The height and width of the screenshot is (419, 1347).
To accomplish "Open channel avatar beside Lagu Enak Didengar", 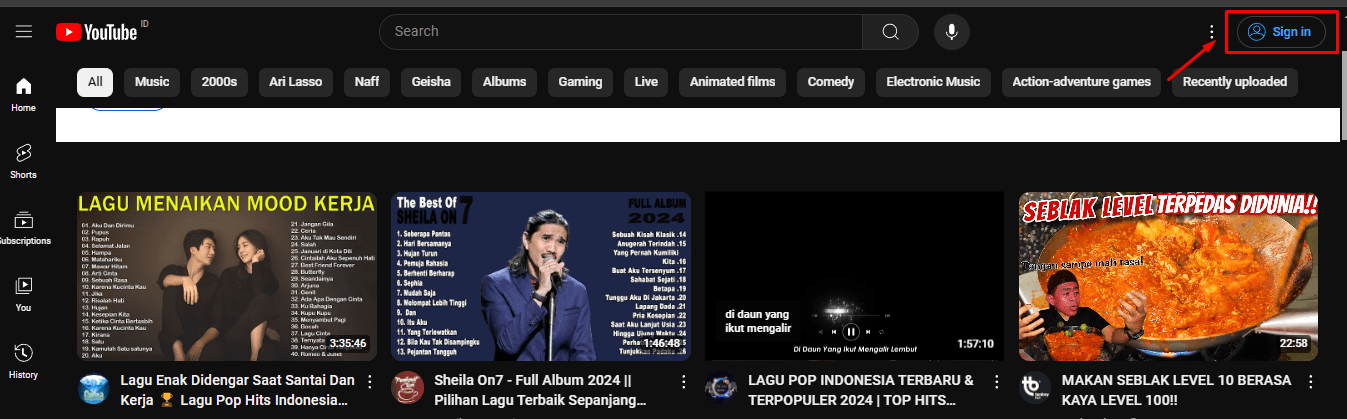I will click(x=94, y=389).
